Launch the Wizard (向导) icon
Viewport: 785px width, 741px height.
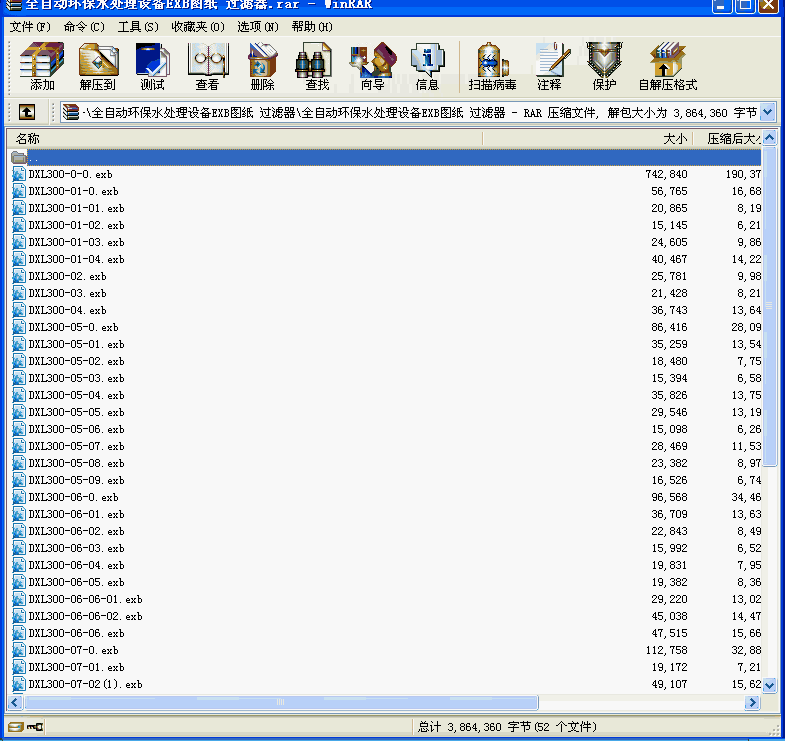click(x=373, y=66)
